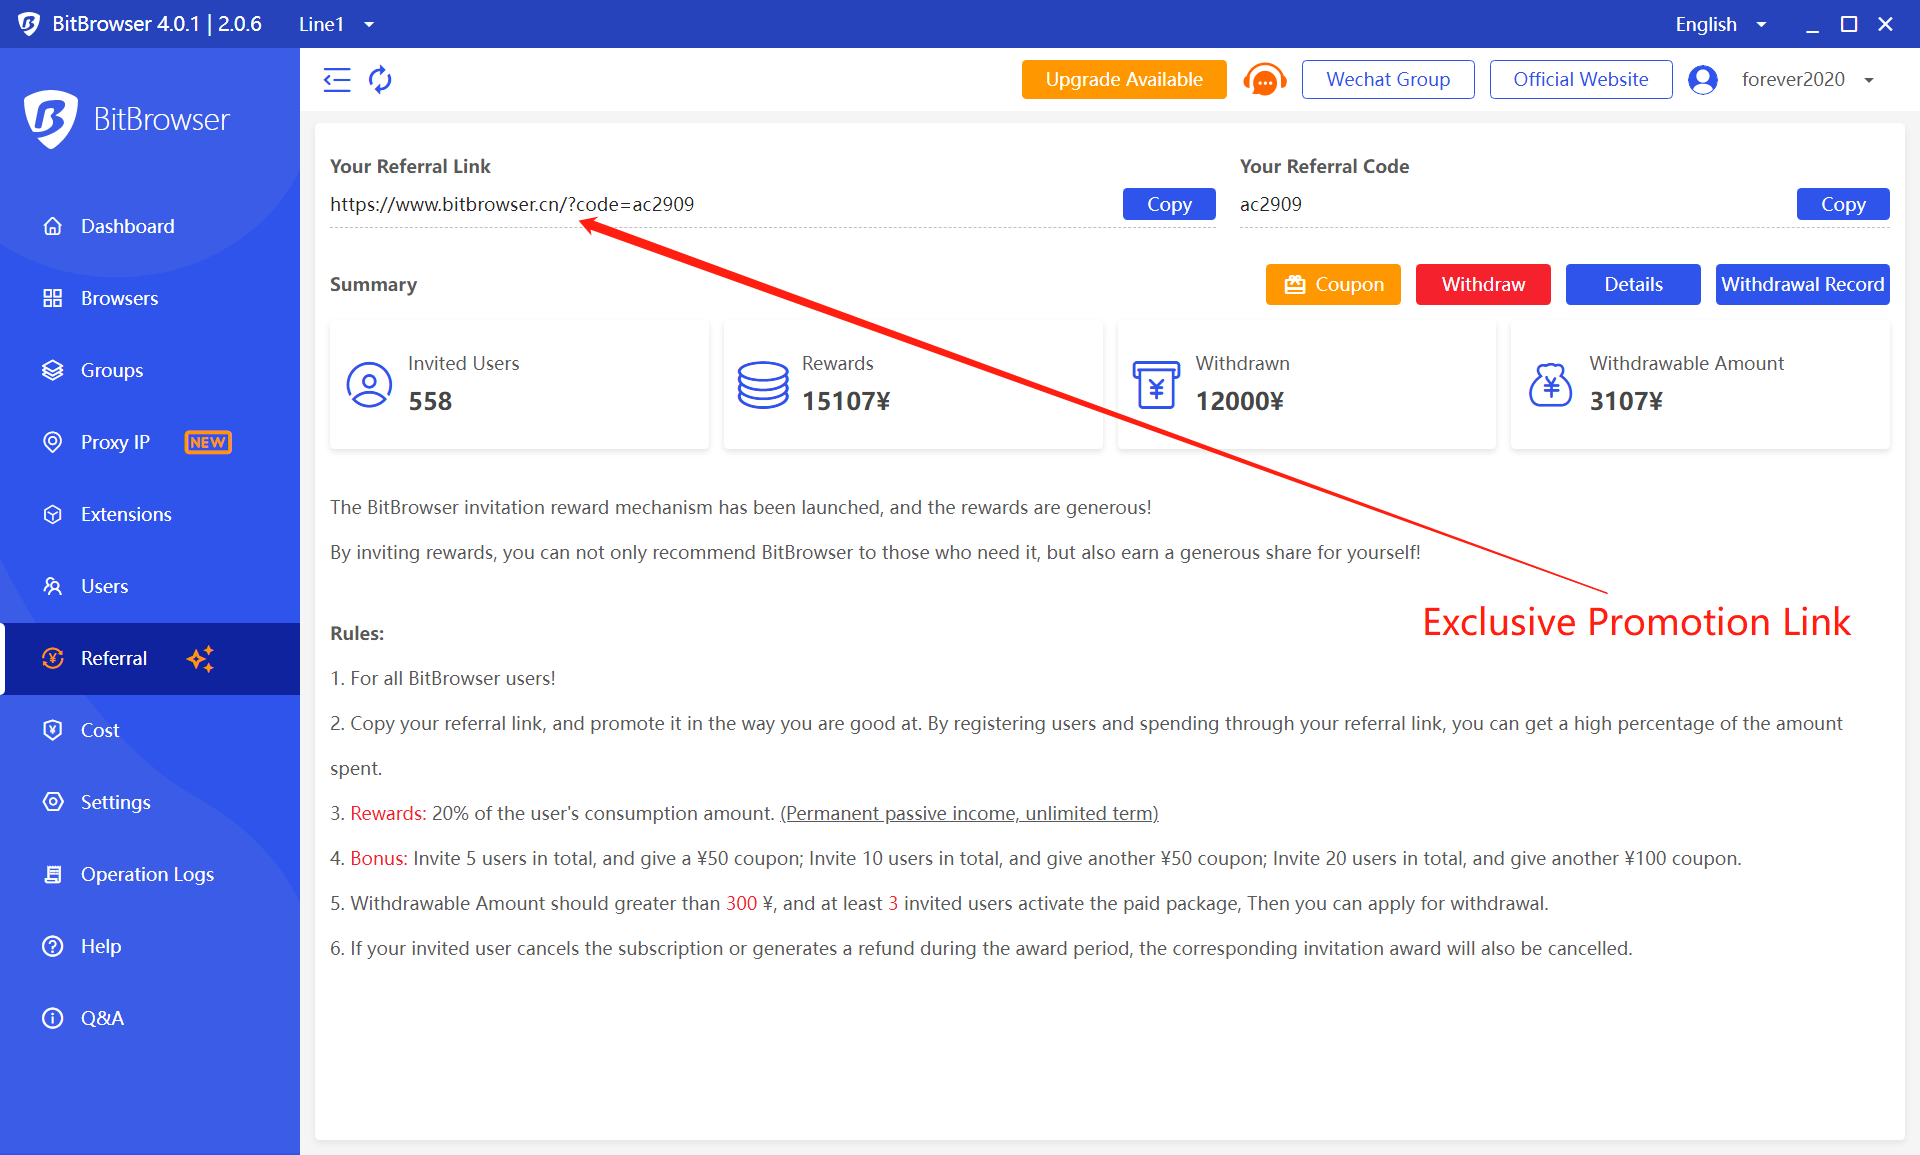Click the red Rewards: label in rules
Viewport: 1920px width, 1155px height.
(x=388, y=813)
